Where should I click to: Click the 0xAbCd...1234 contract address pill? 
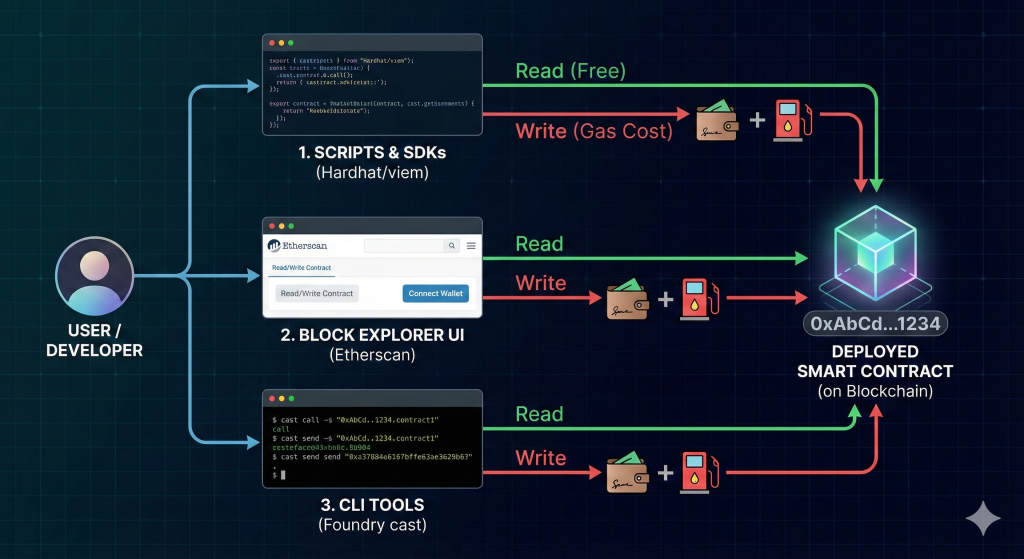(x=875, y=323)
